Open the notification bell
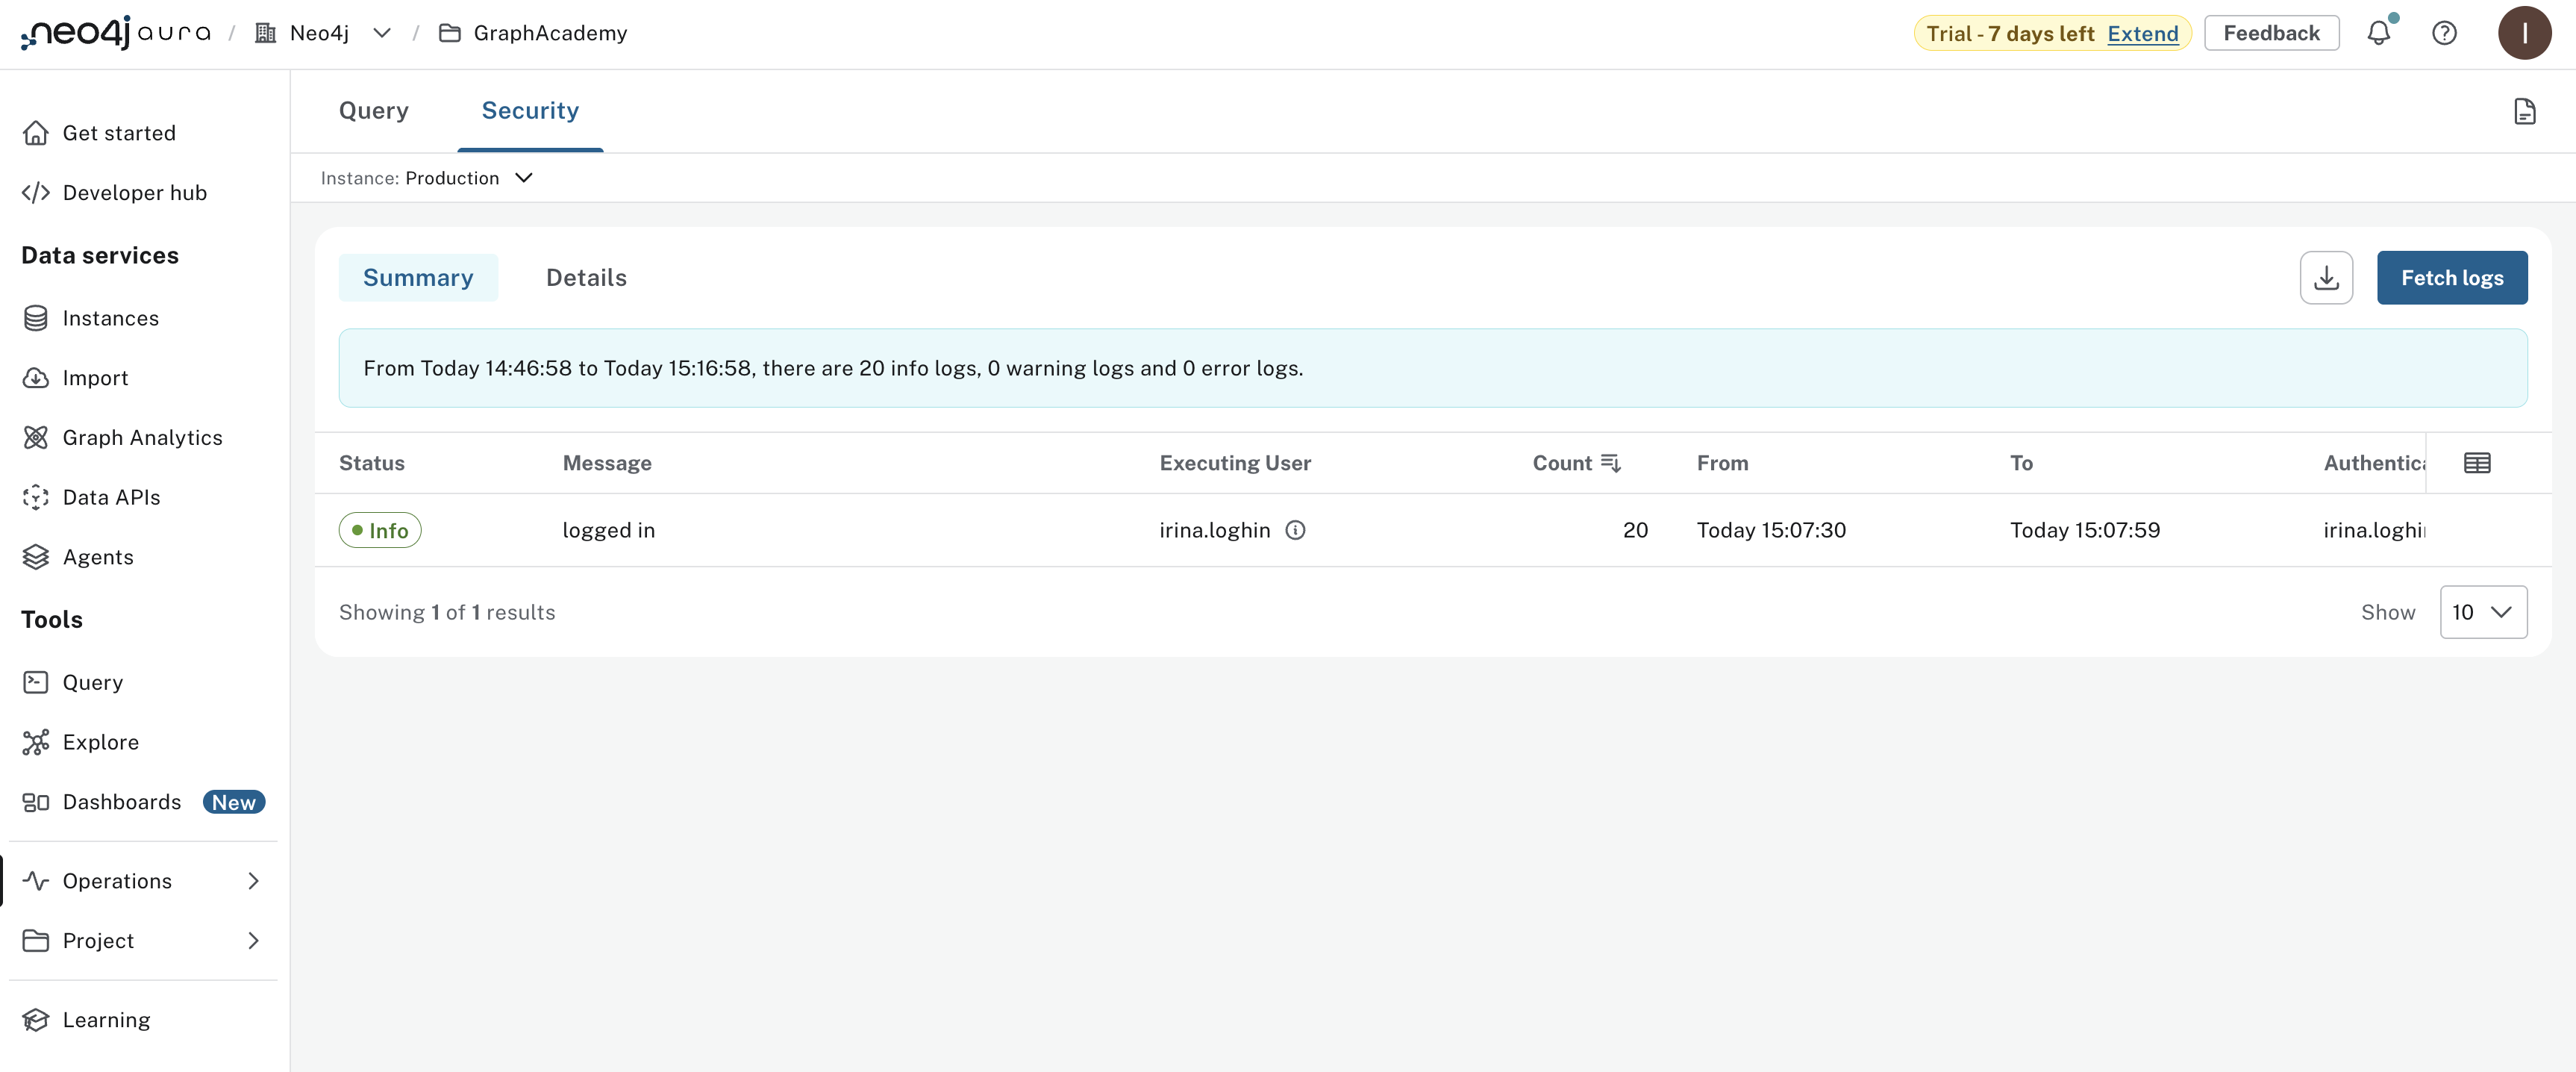This screenshot has width=2576, height=1072. pyautogui.click(x=2379, y=33)
